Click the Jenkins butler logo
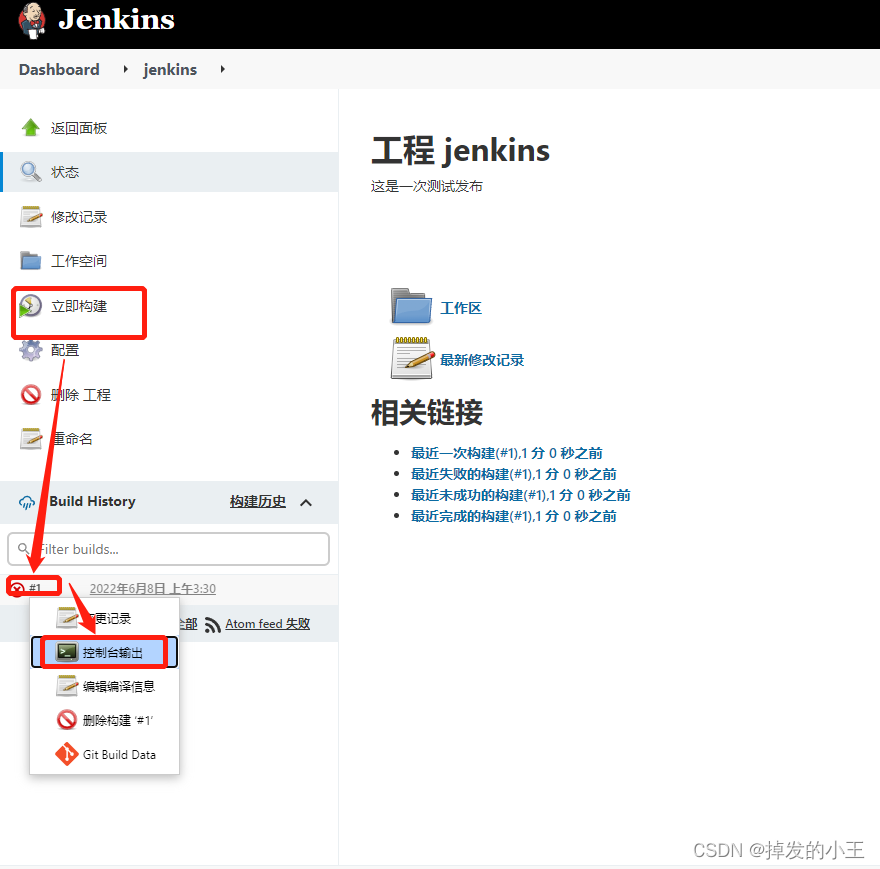880x869 pixels. 31,21
